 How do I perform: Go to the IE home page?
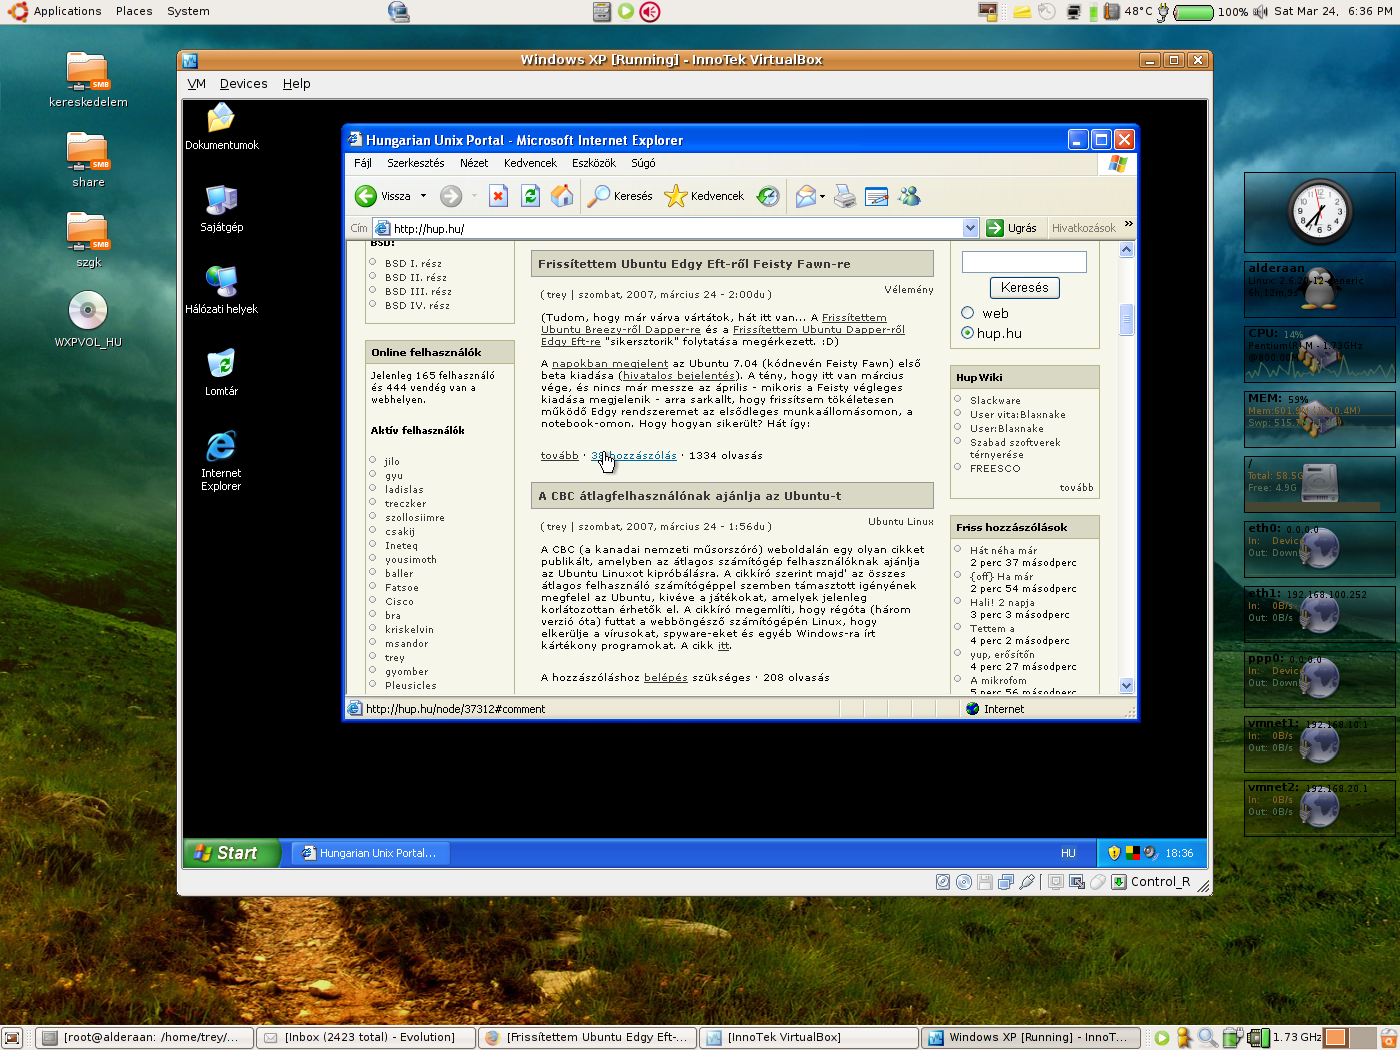pos(563,196)
